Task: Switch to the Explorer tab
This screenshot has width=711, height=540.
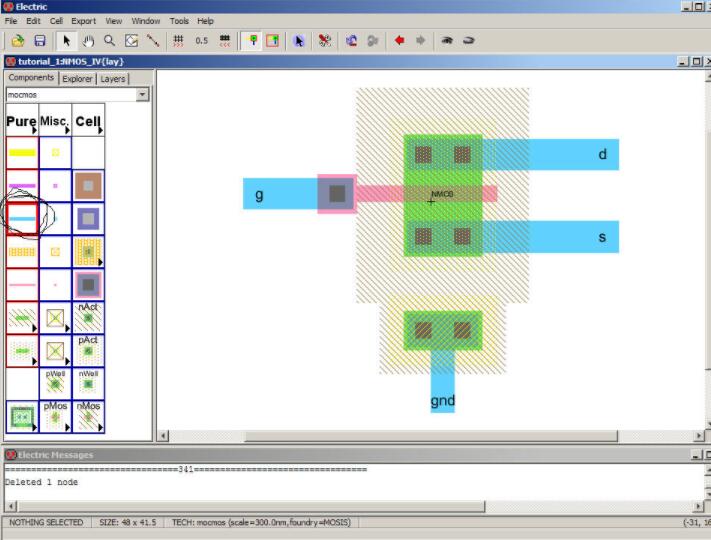Action: (76, 78)
